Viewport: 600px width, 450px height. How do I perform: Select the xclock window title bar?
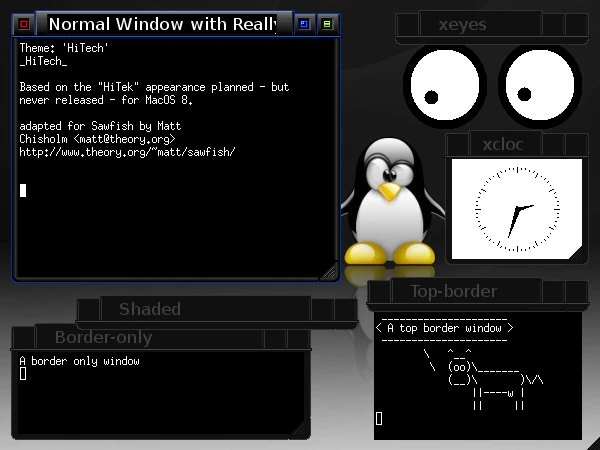coord(503,144)
